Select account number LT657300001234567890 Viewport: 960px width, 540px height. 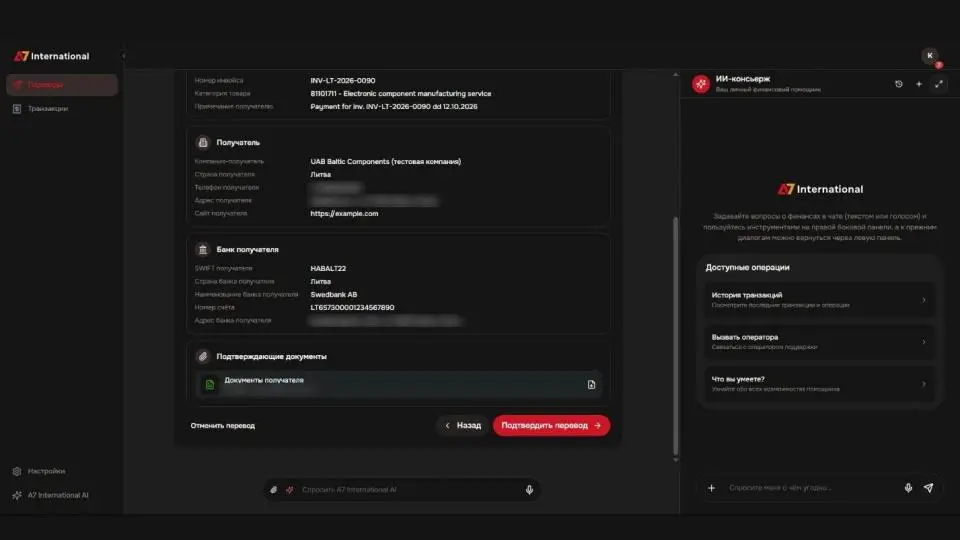point(352,307)
